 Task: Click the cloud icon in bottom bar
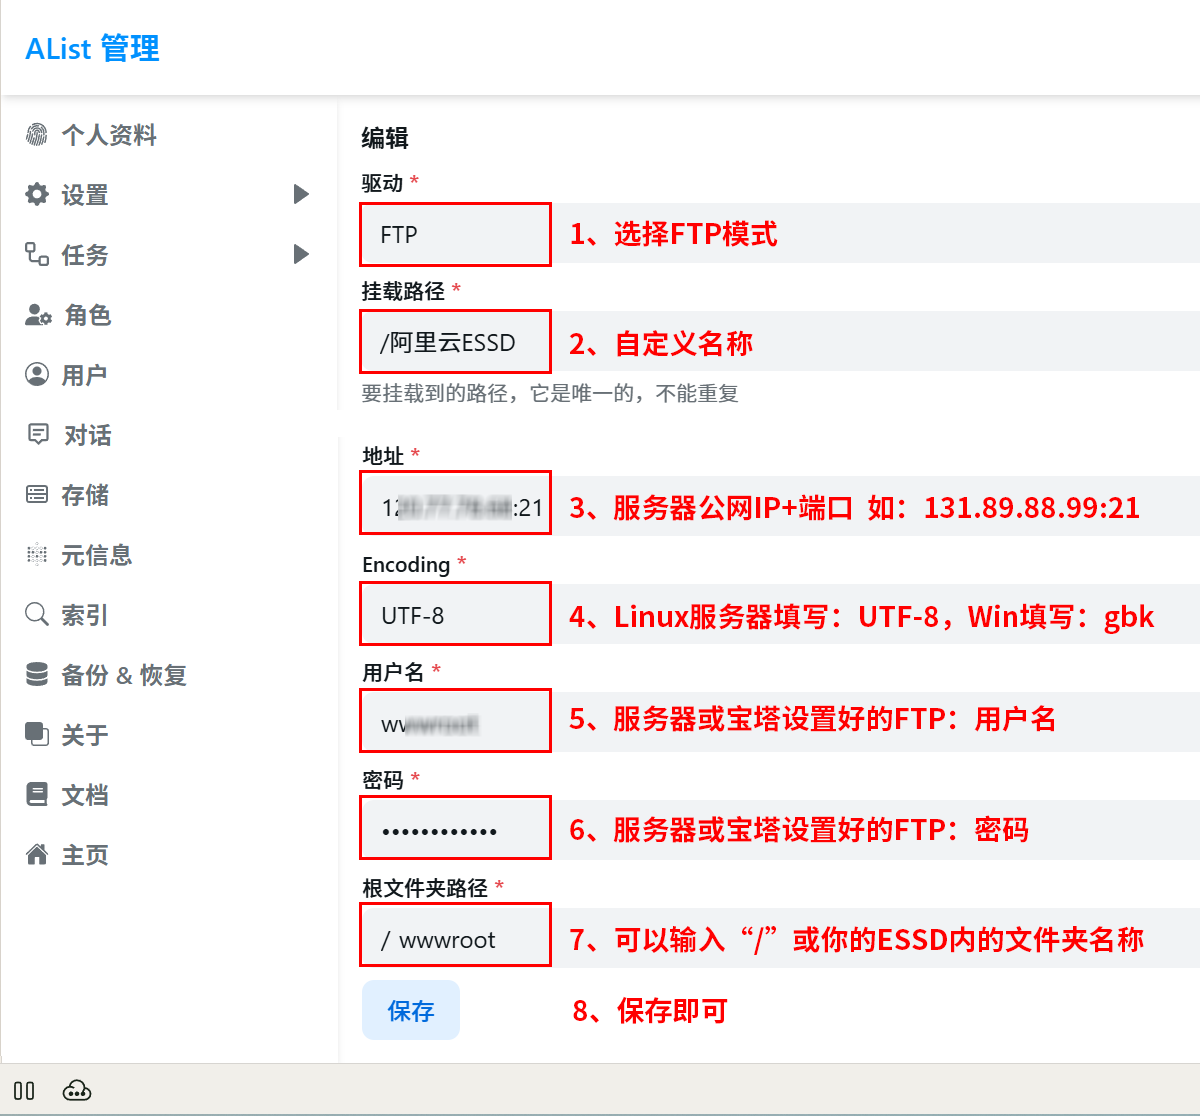tap(77, 1091)
